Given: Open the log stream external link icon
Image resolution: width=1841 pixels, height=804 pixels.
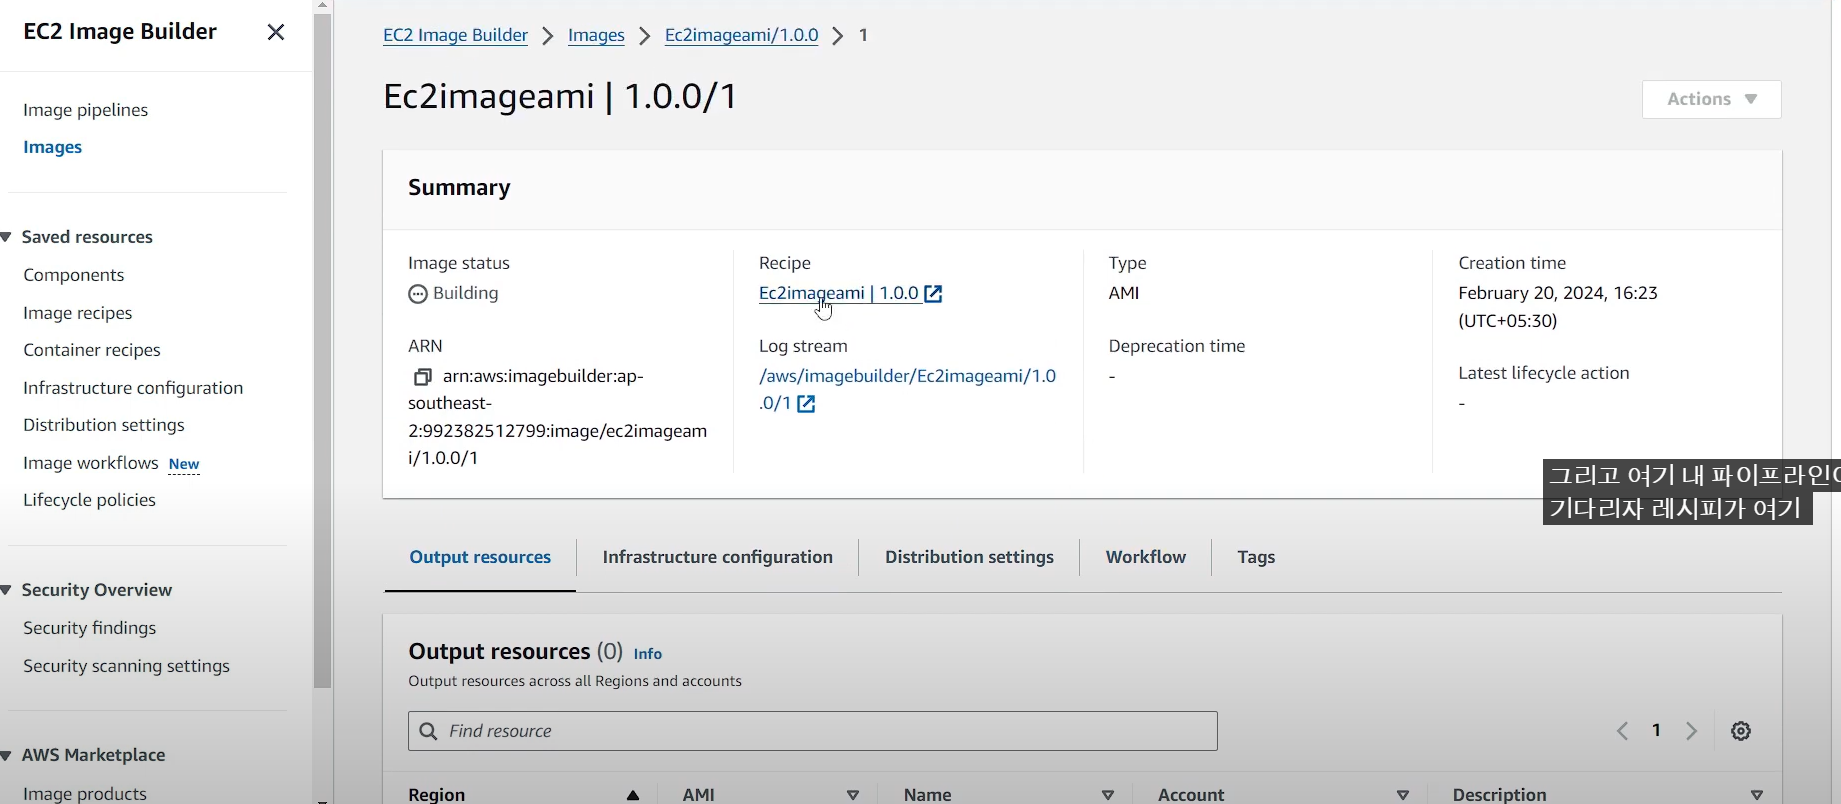Looking at the screenshot, I should (806, 404).
